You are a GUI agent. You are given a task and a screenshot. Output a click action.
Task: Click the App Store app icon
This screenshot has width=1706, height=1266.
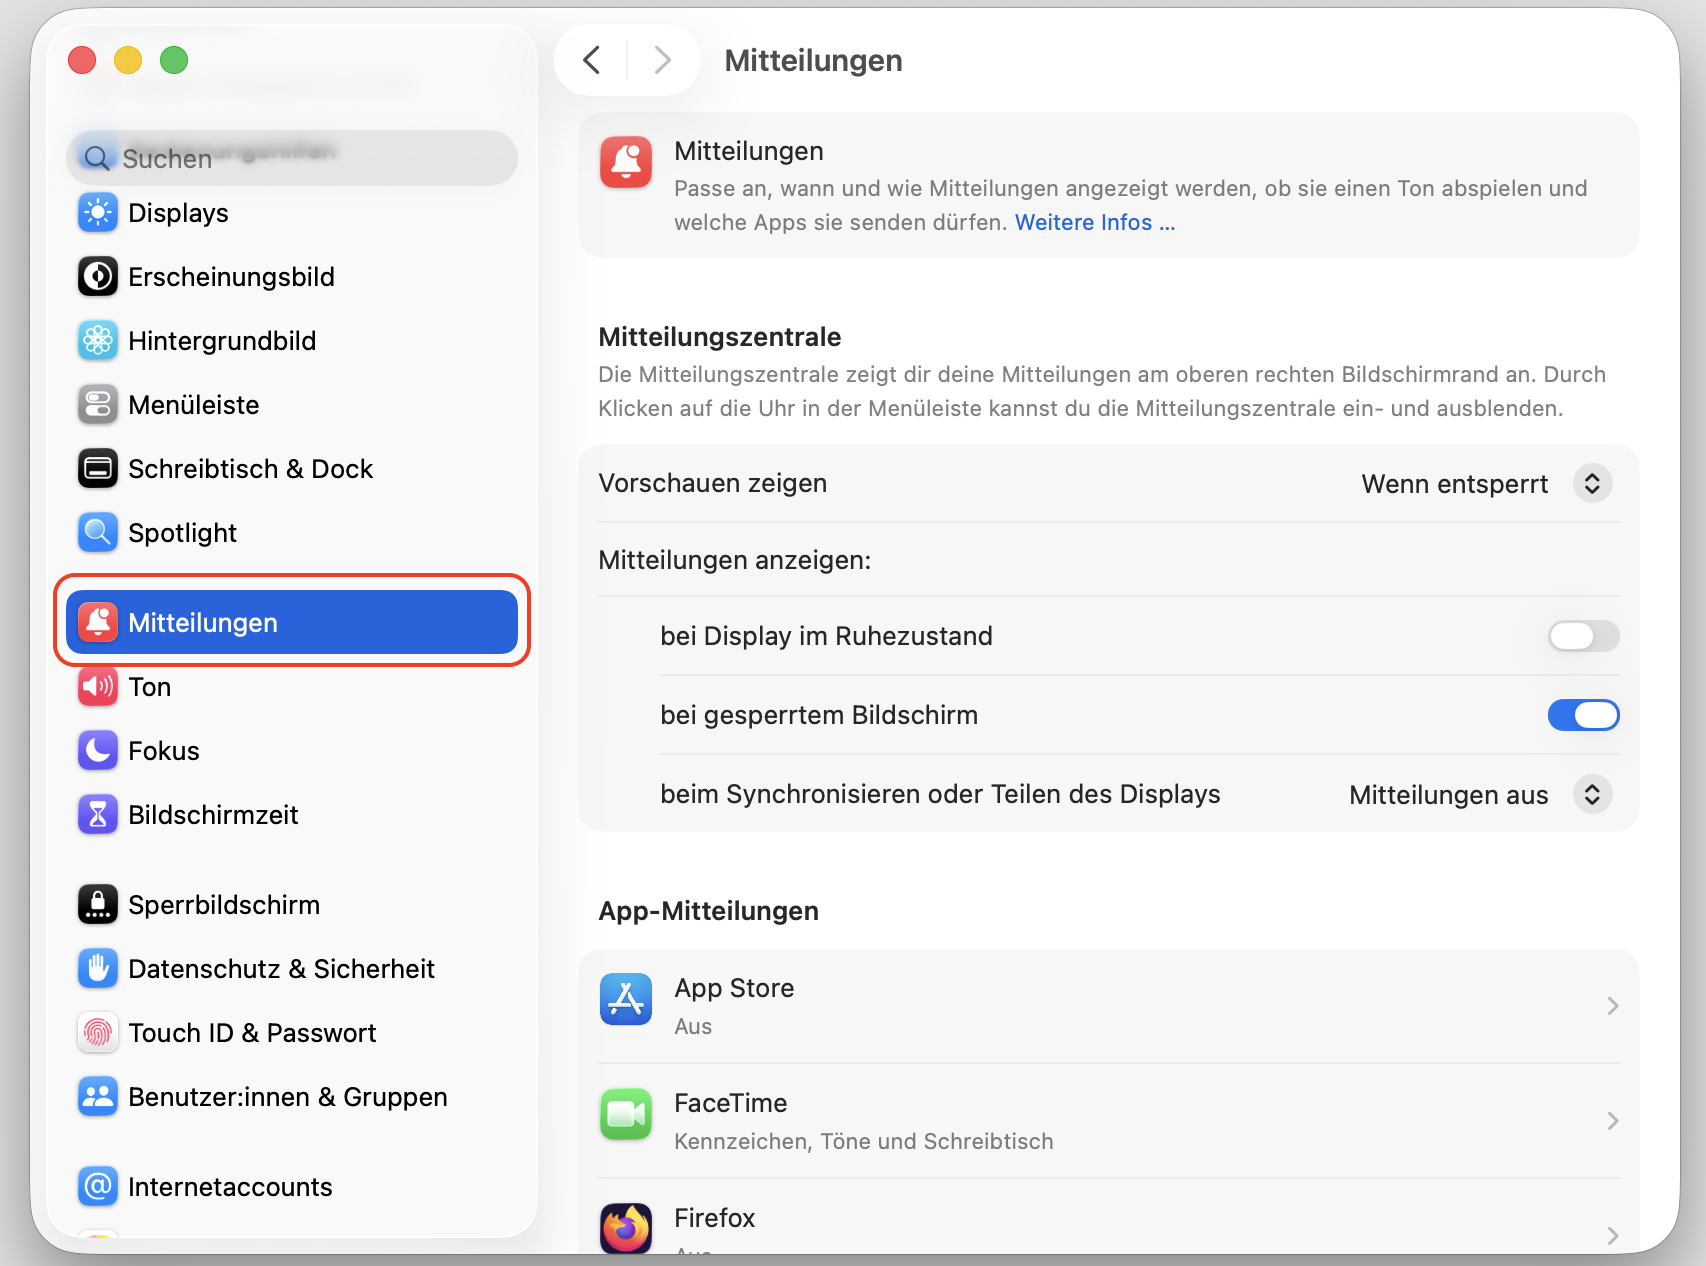pyautogui.click(x=626, y=1000)
